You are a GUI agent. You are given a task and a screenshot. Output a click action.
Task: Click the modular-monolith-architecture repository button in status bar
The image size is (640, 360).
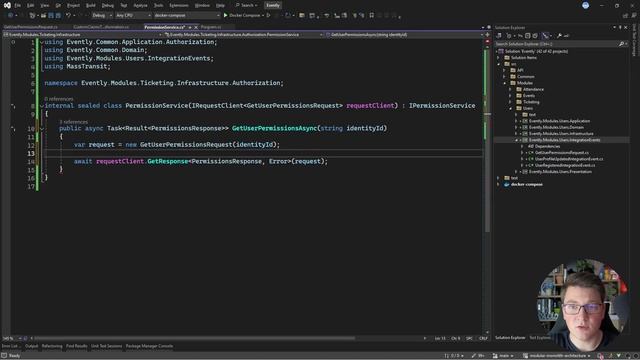tap(557, 356)
